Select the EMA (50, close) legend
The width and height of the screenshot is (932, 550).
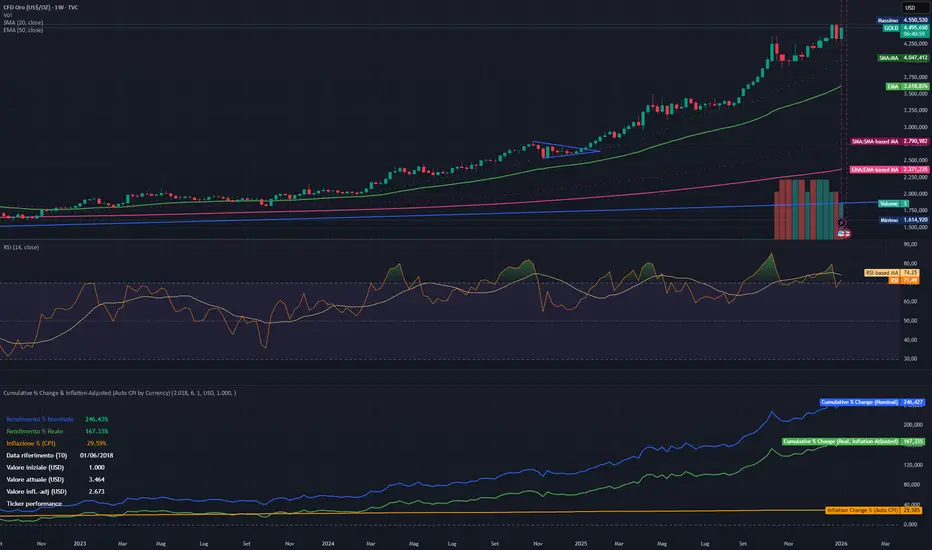(x=23, y=30)
